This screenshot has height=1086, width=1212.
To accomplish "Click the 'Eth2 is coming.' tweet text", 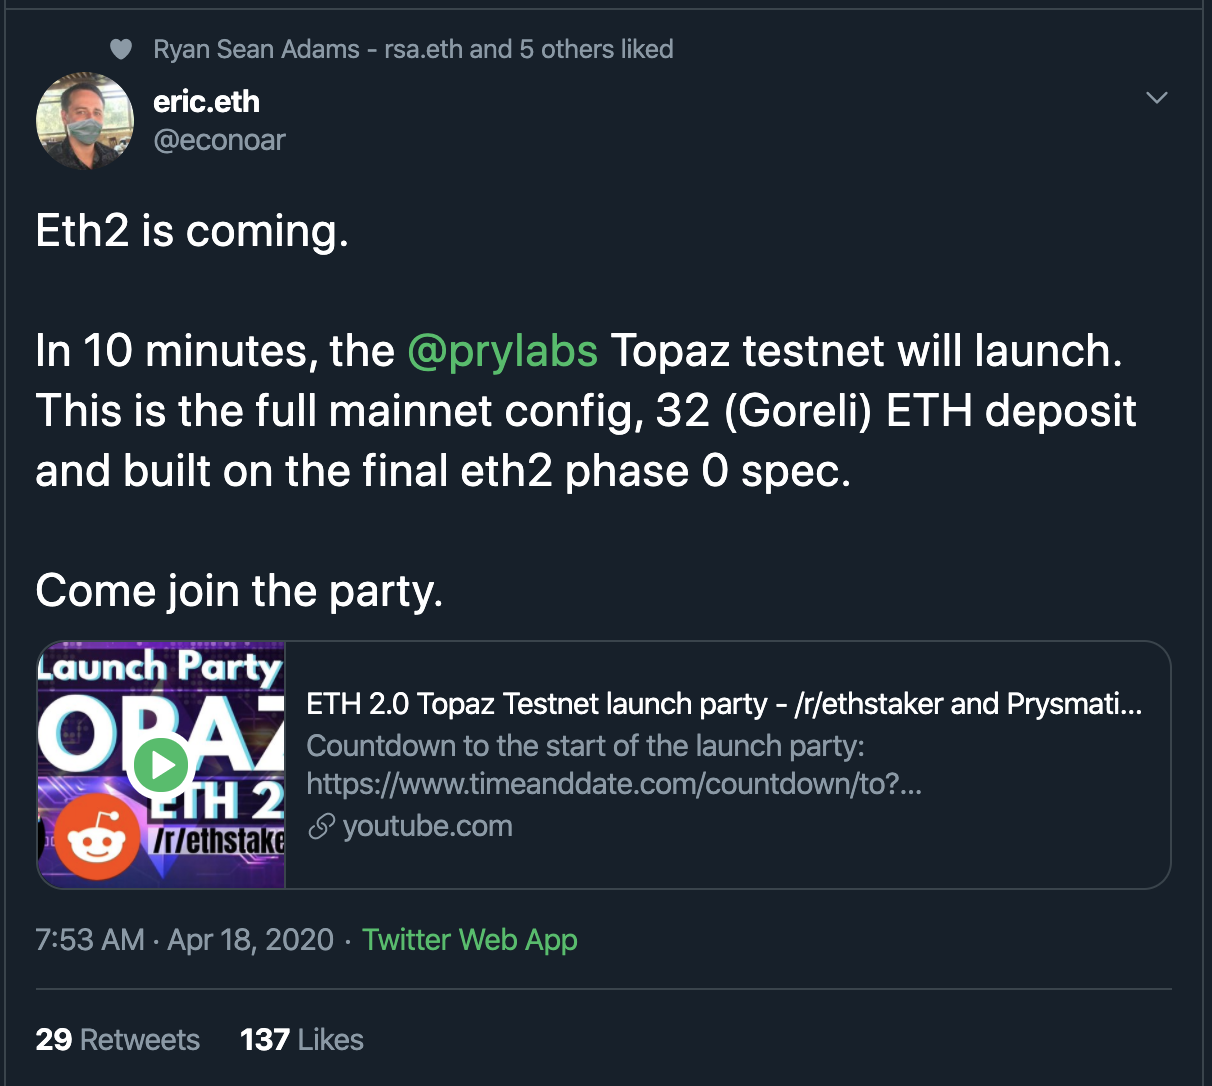I will [x=192, y=231].
